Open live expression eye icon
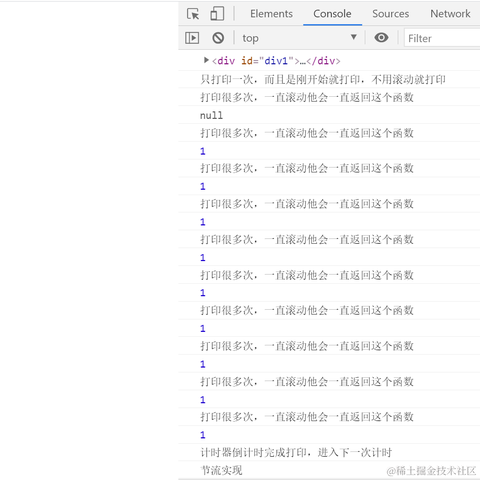480x480 pixels. [x=381, y=38]
